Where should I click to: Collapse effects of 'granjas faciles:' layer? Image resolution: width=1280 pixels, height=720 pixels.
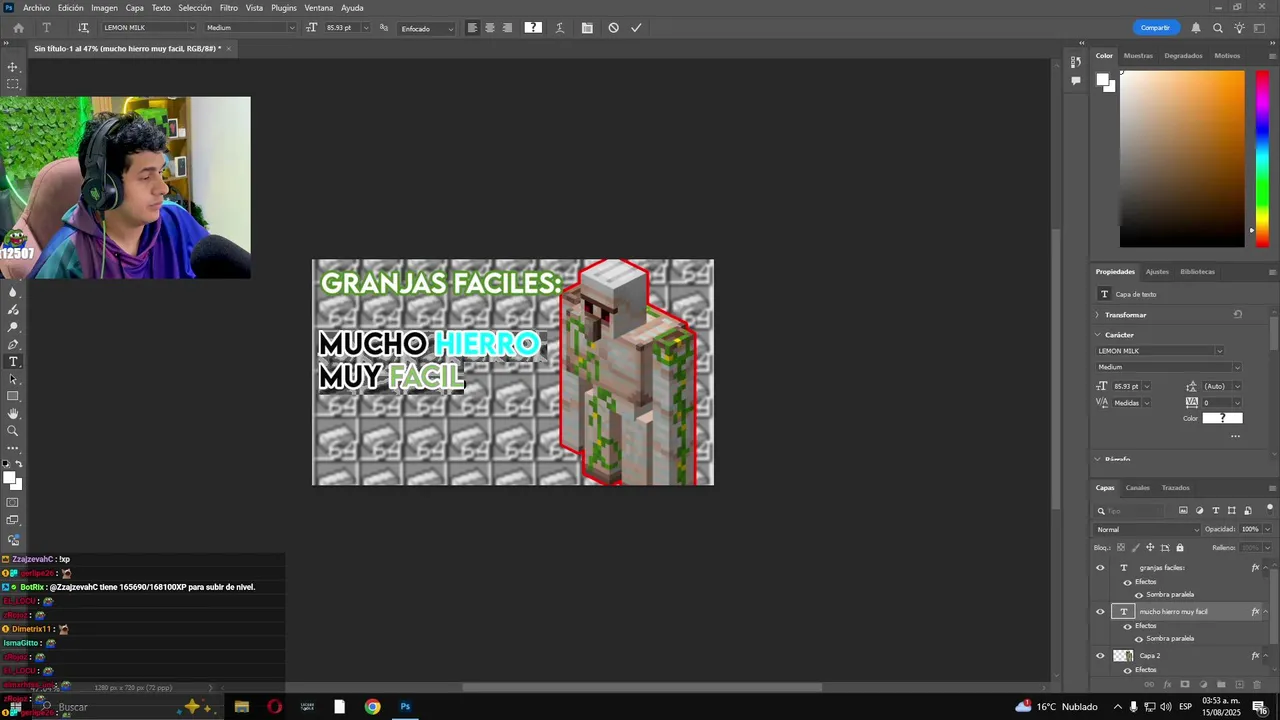[1267, 568]
